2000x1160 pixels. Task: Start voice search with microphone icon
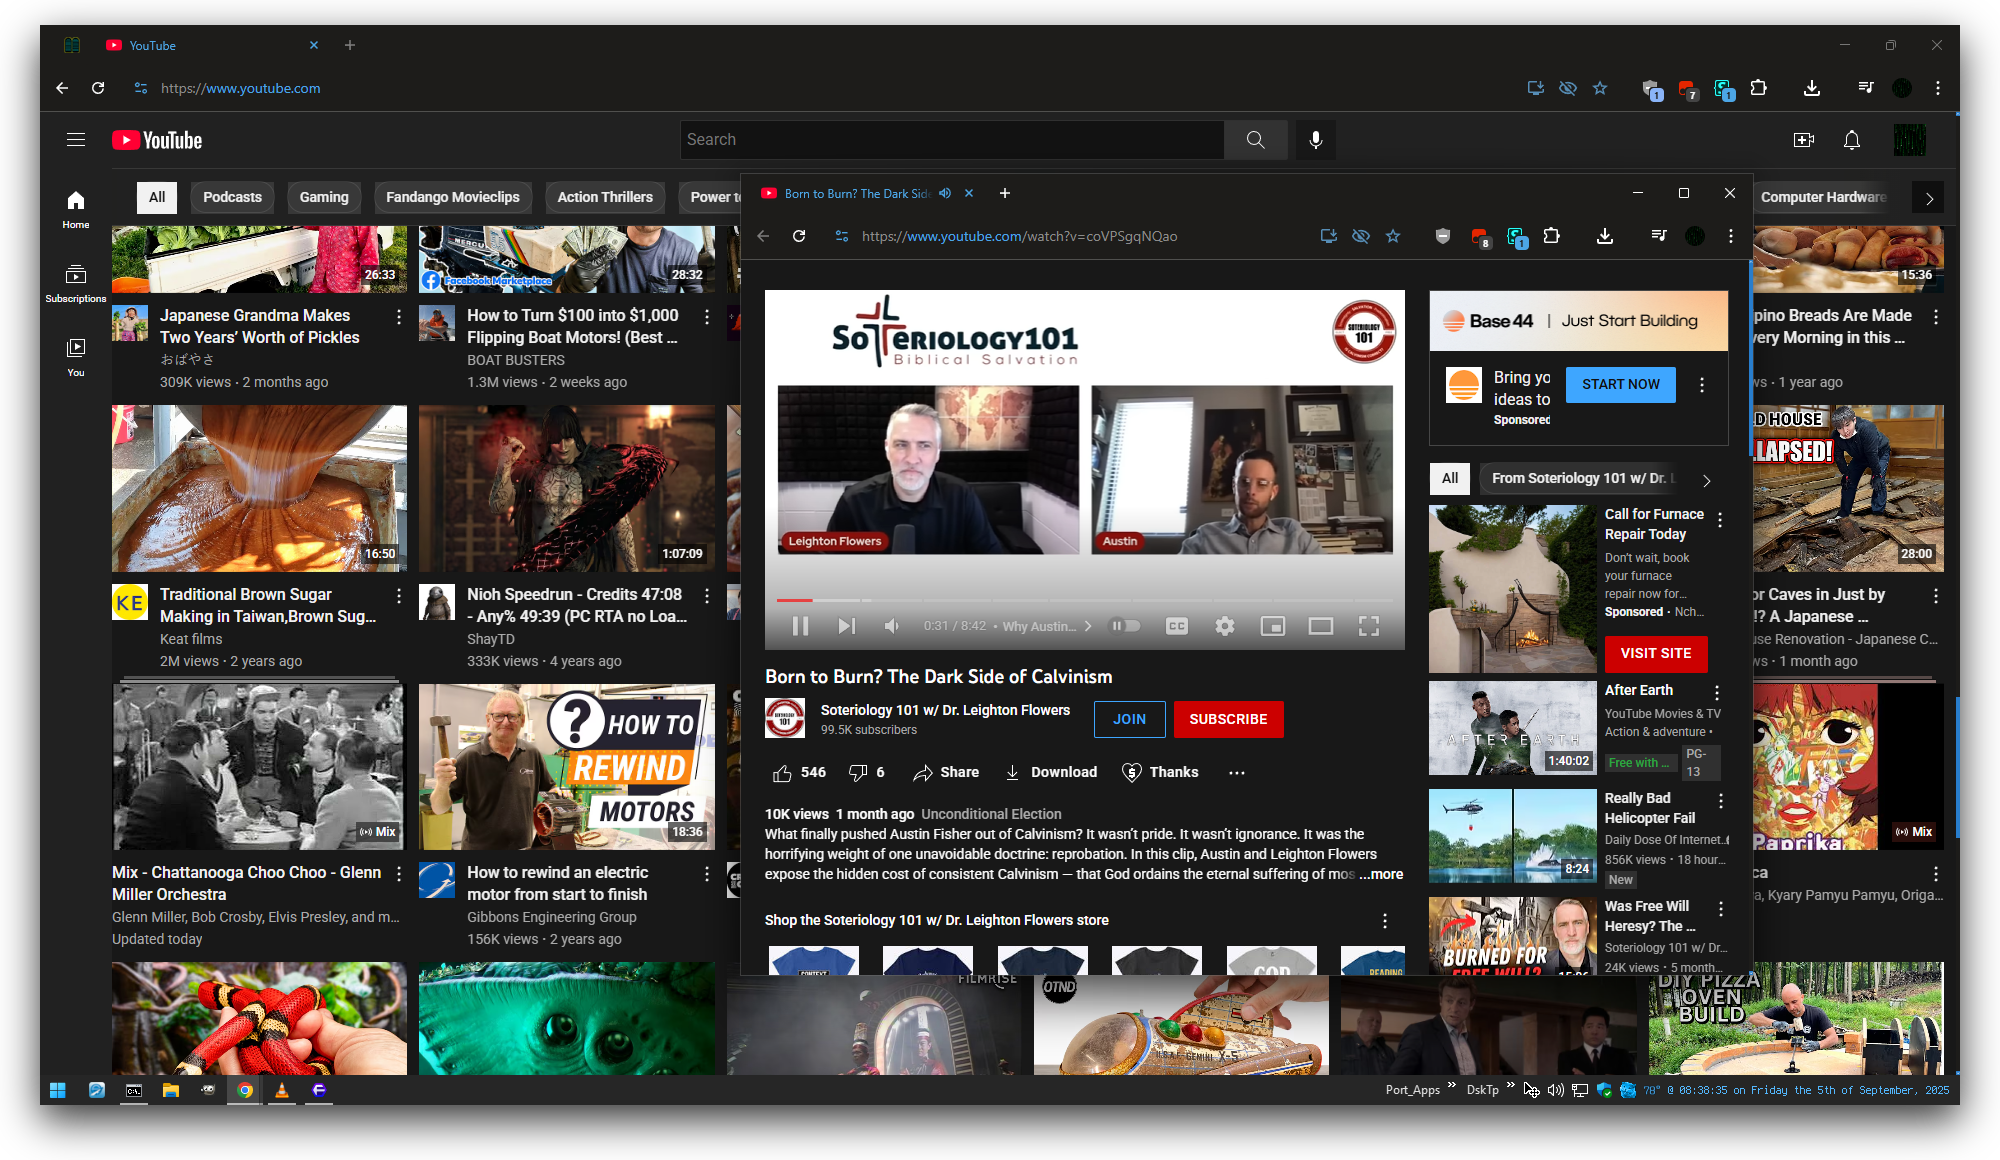tap(1316, 140)
